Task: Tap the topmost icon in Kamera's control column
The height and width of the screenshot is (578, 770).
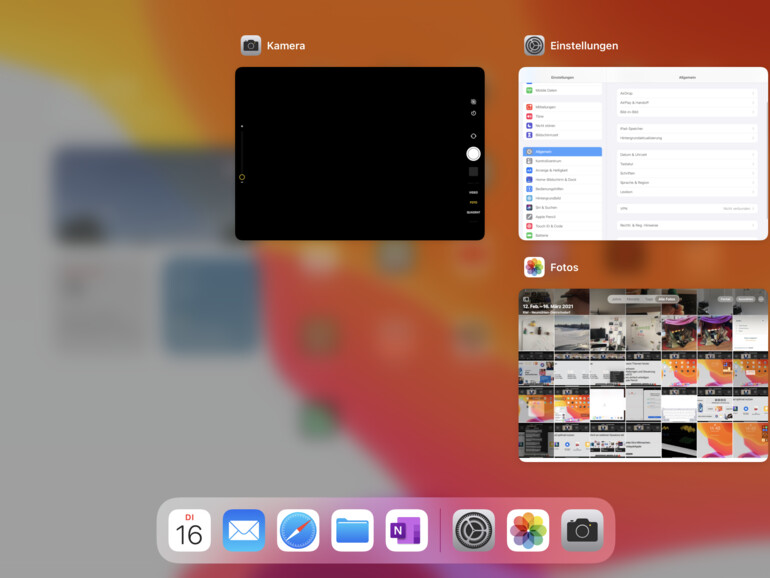Action: click(x=473, y=102)
